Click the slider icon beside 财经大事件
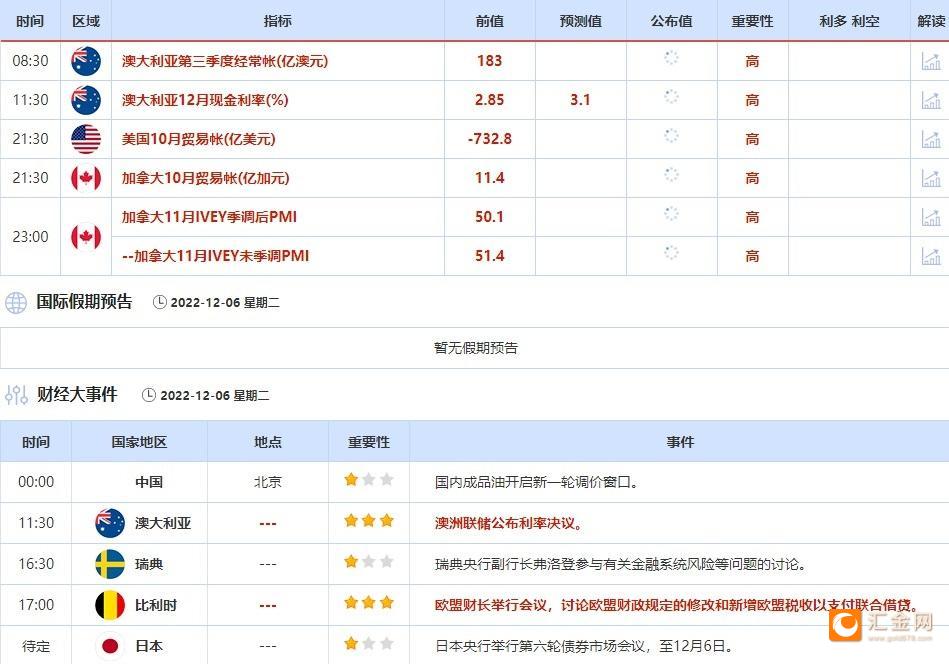 pos(16,395)
